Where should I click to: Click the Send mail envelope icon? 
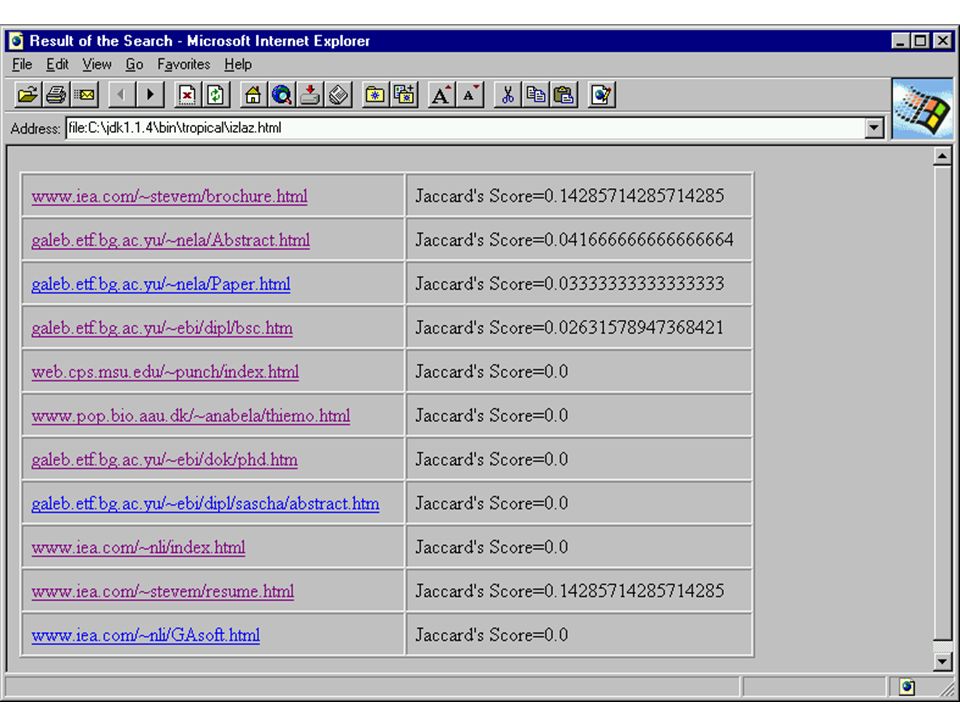click(x=85, y=95)
